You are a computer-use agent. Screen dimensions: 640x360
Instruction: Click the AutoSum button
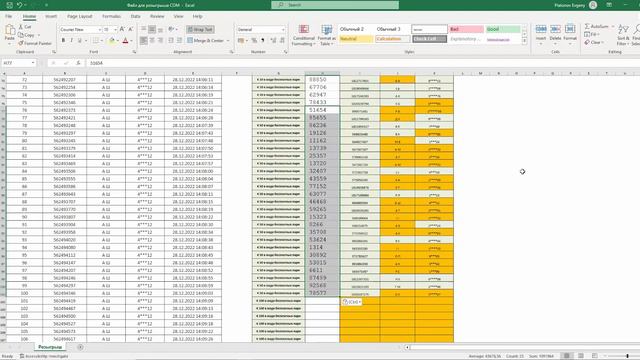(x=596, y=26)
